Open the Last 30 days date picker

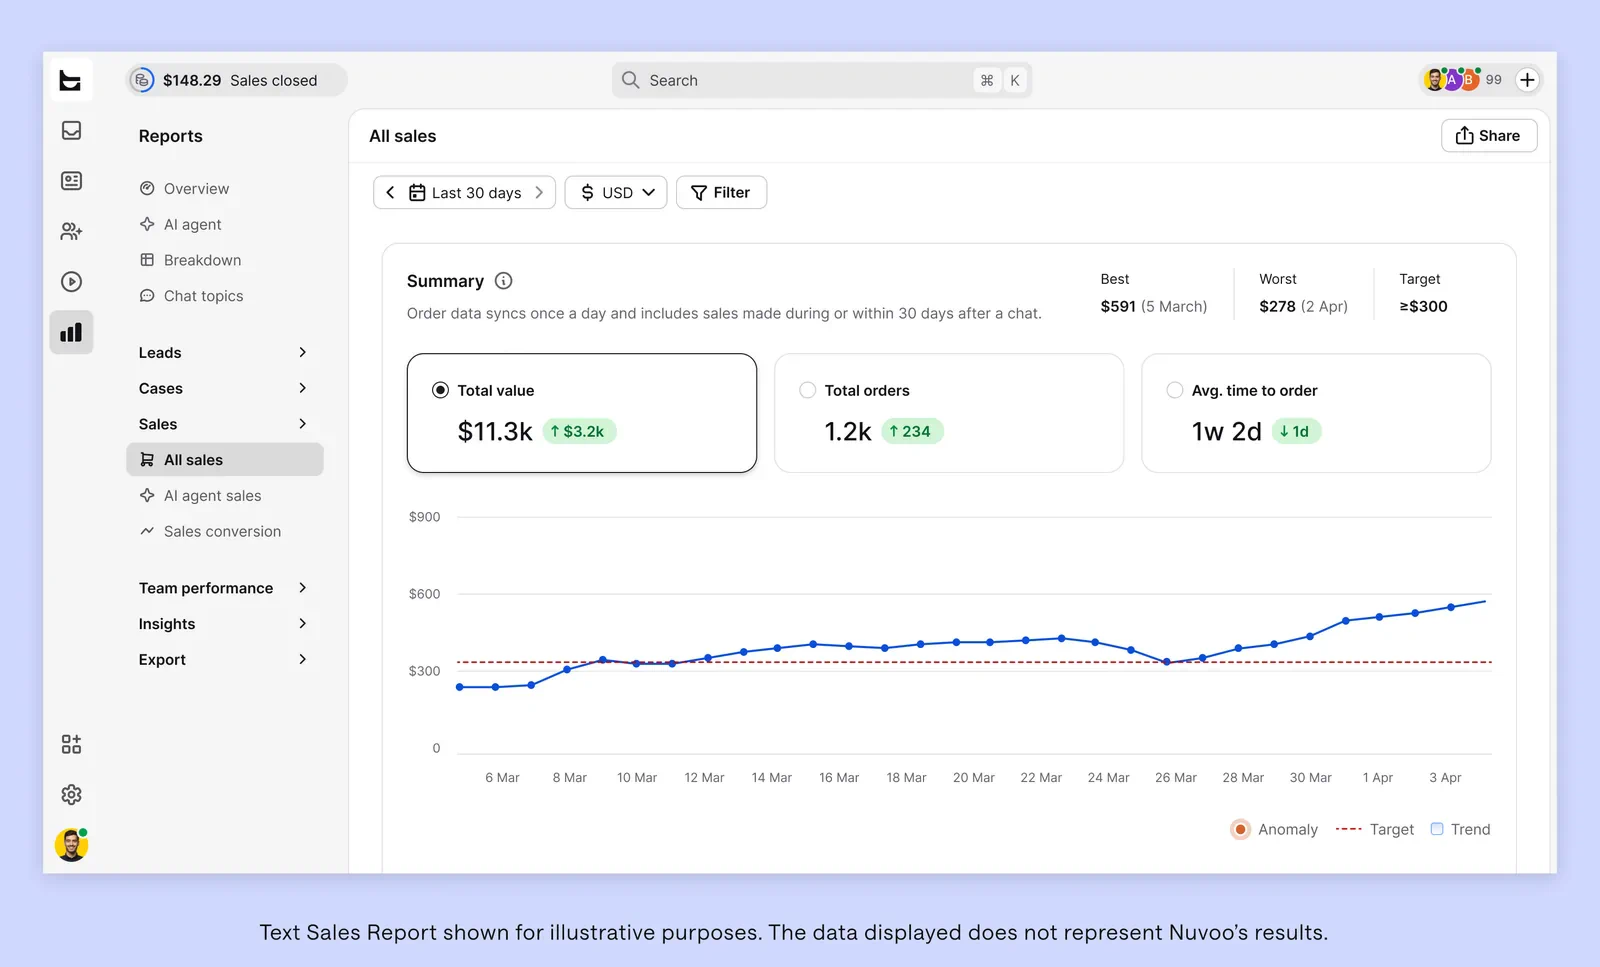click(464, 192)
